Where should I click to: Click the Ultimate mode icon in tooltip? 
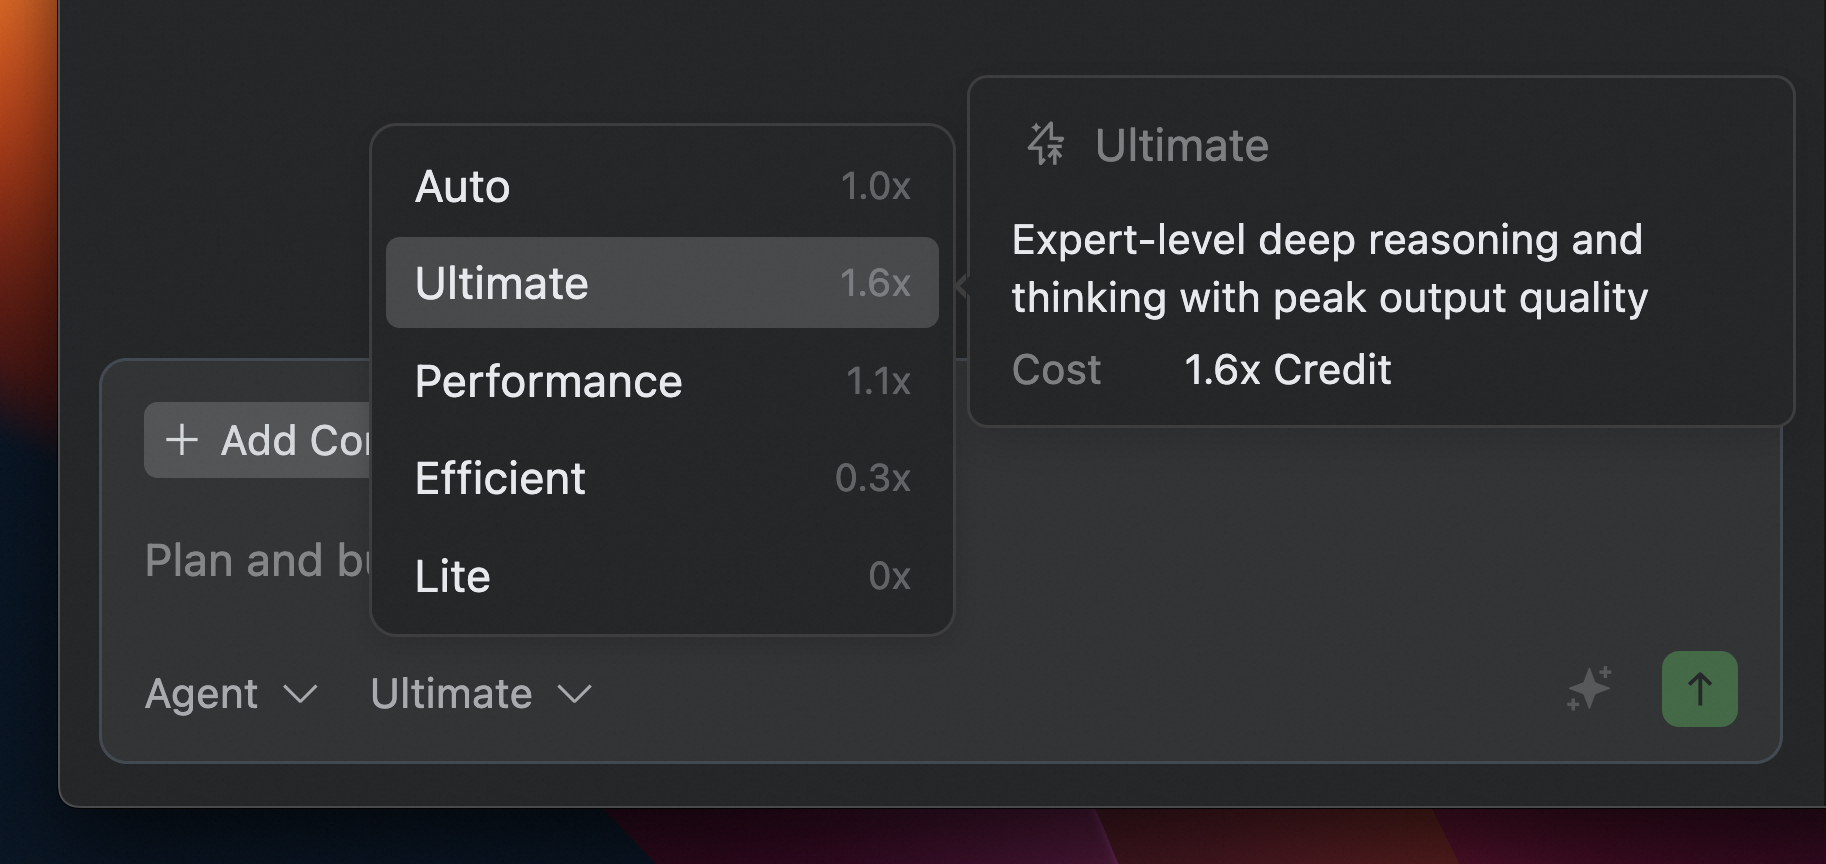(x=1046, y=145)
